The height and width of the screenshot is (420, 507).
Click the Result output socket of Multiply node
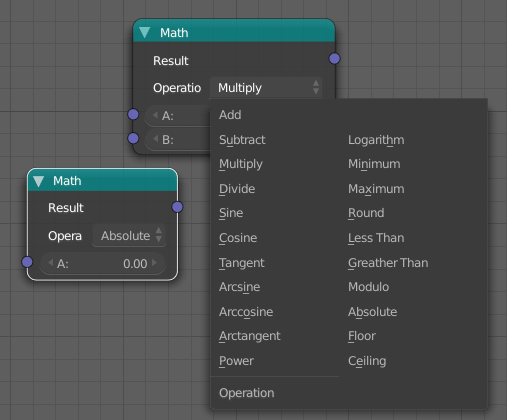[334, 58]
